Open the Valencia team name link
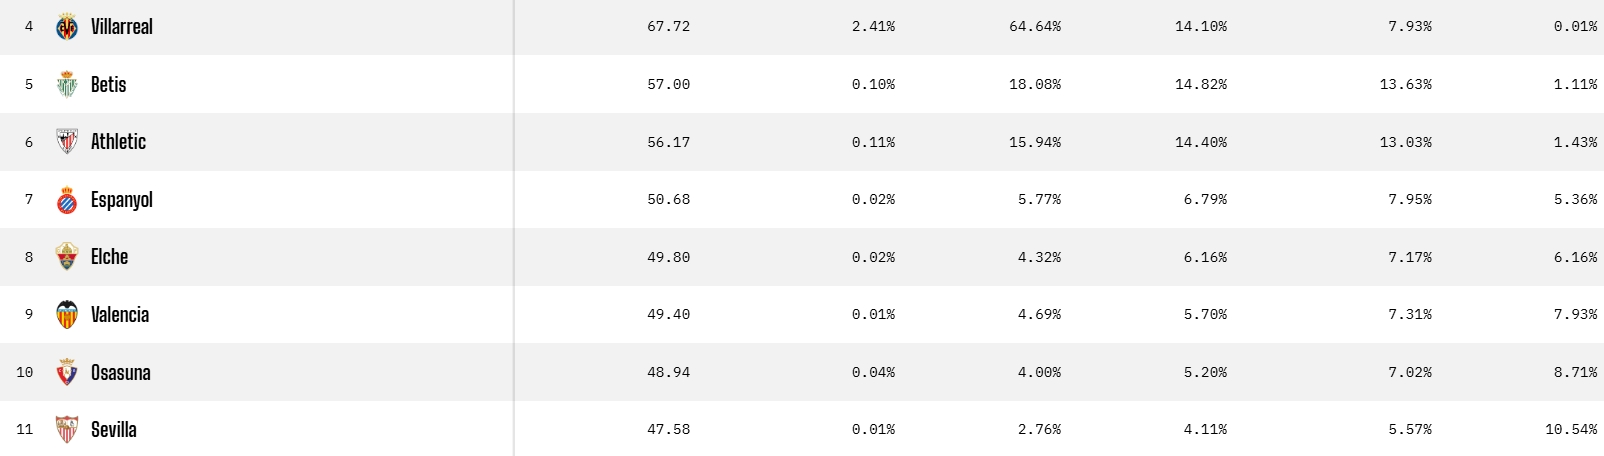This screenshot has height=456, width=1604. point(120,315)
